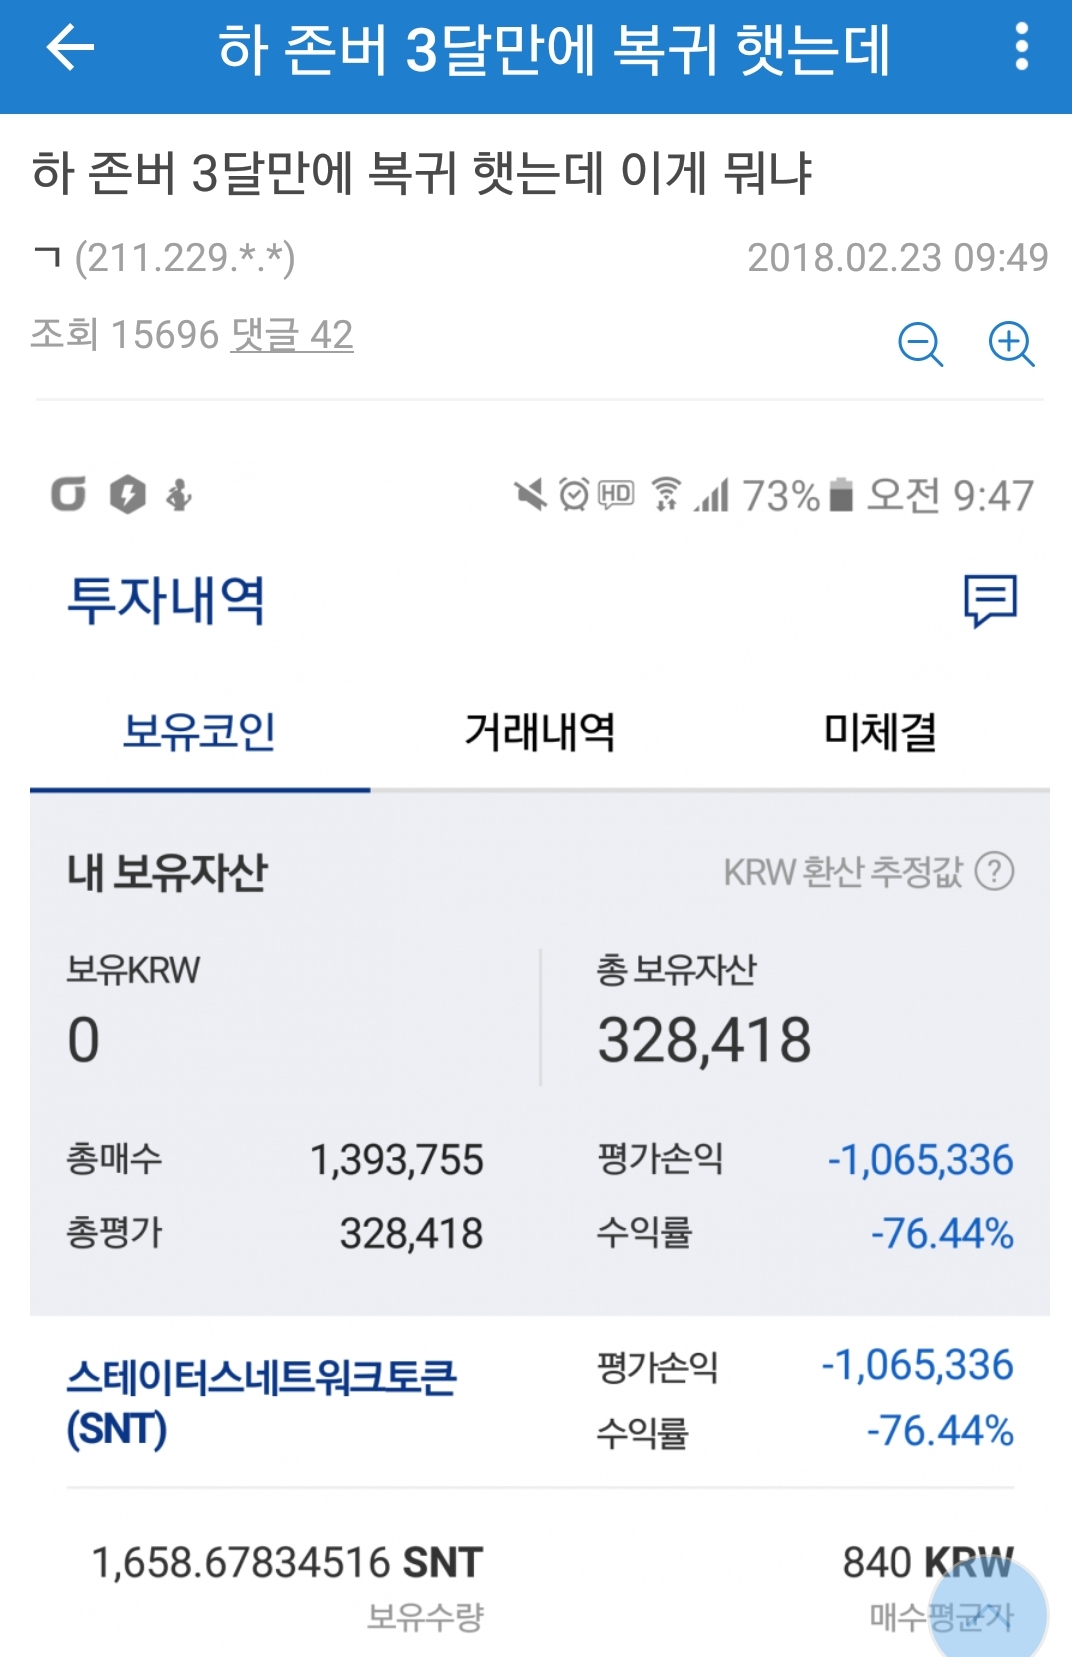Tap the back arrow in header
Viewport: 1072px width, 1657px height.
coord(69,48)
